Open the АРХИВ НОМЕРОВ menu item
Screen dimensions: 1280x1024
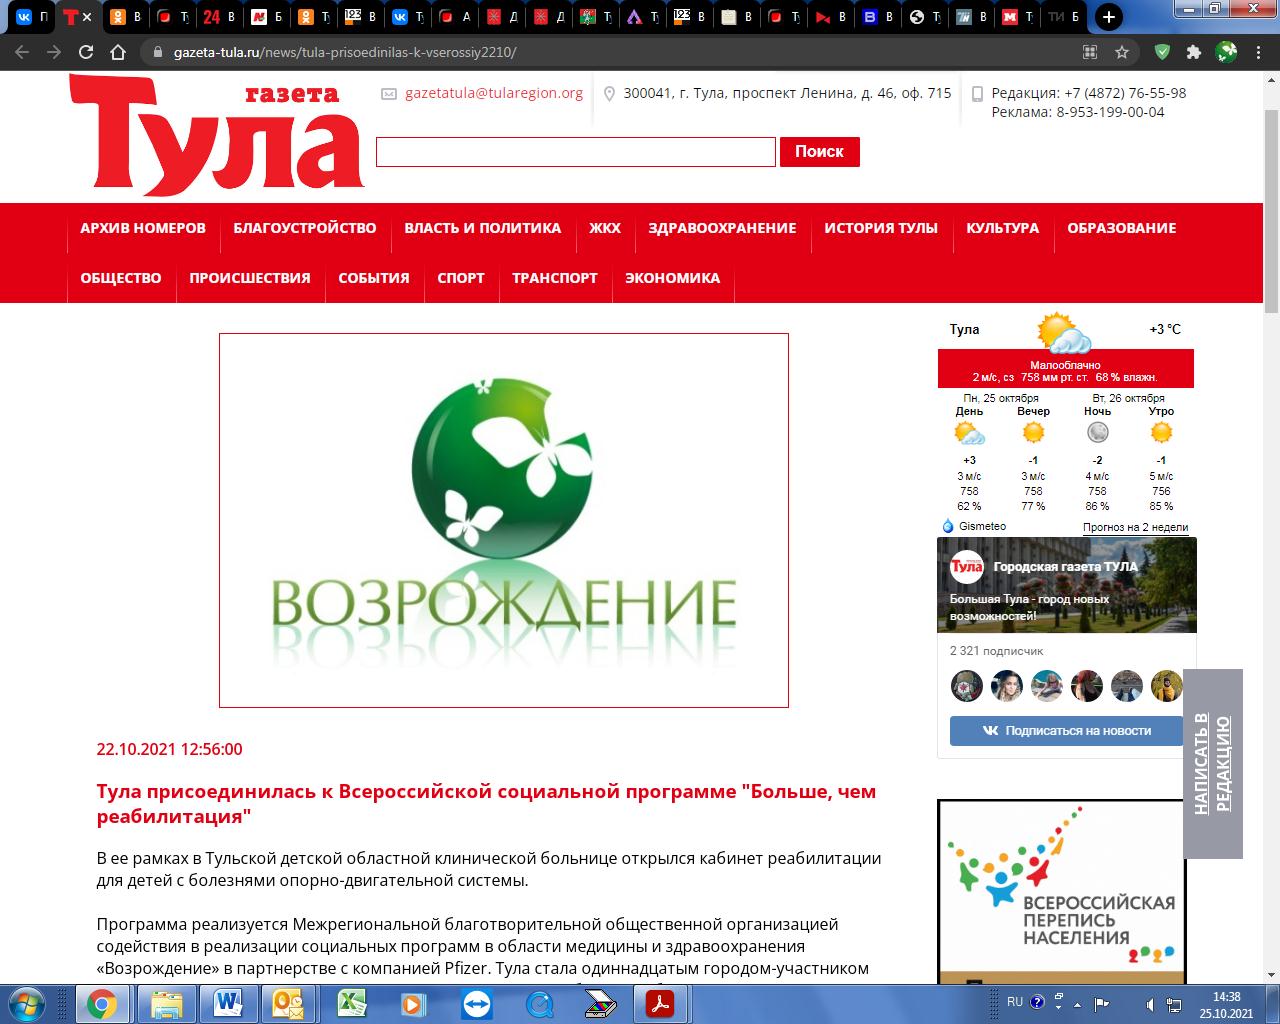pos(143,228)
